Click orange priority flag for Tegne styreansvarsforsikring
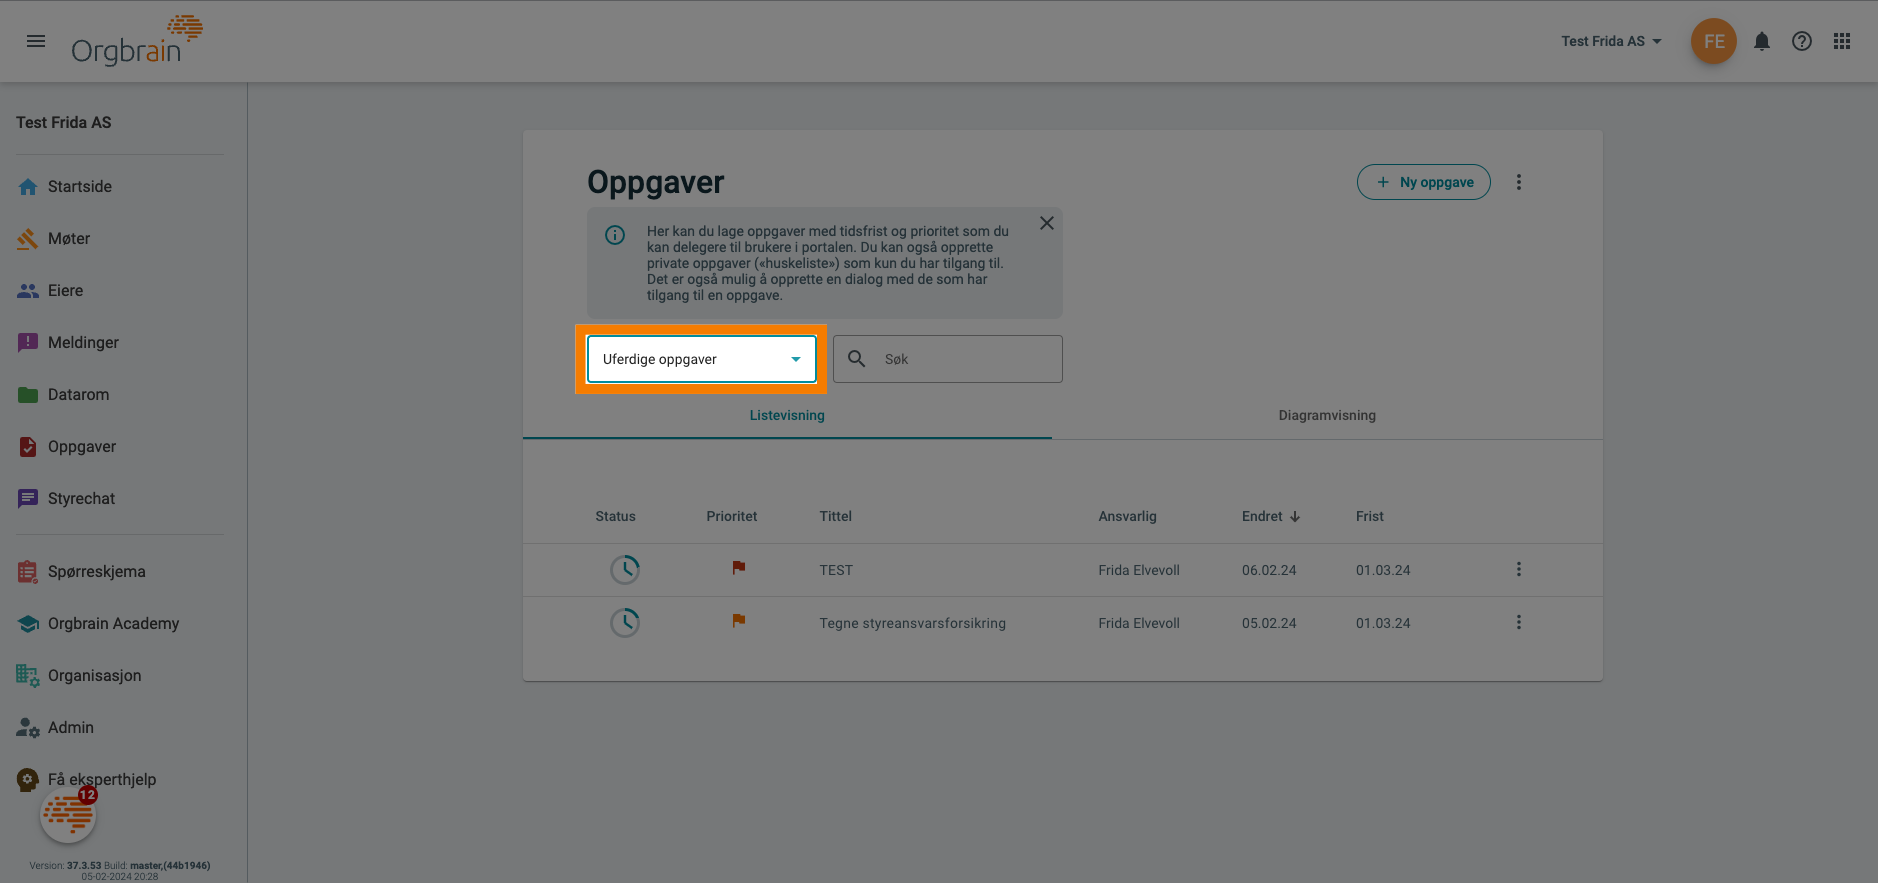The image size is (1878, 883). [x=739, y=621]
